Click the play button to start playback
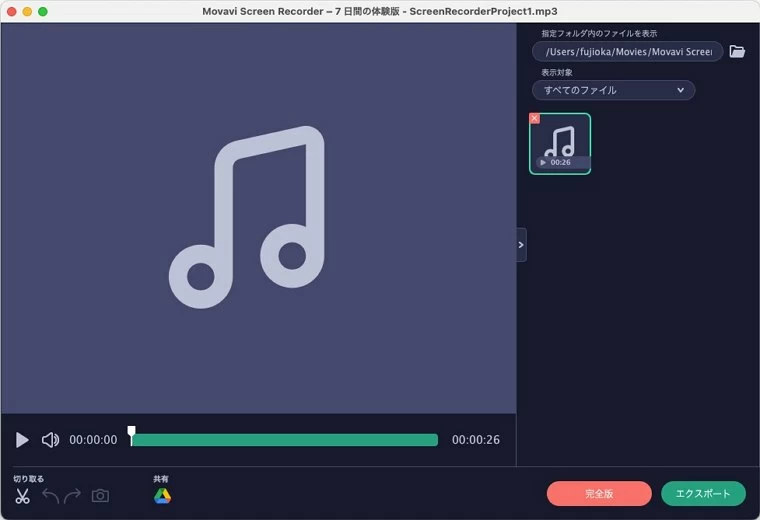This screenshot has width=760, height=520. click(x=22, y=440)
